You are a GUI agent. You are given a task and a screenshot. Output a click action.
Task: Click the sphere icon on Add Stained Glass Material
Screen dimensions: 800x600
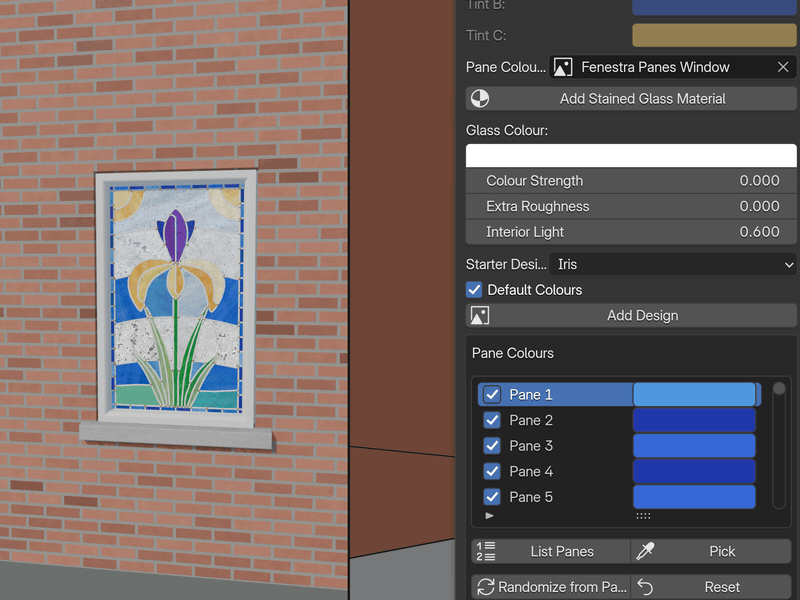click(480, 98)
